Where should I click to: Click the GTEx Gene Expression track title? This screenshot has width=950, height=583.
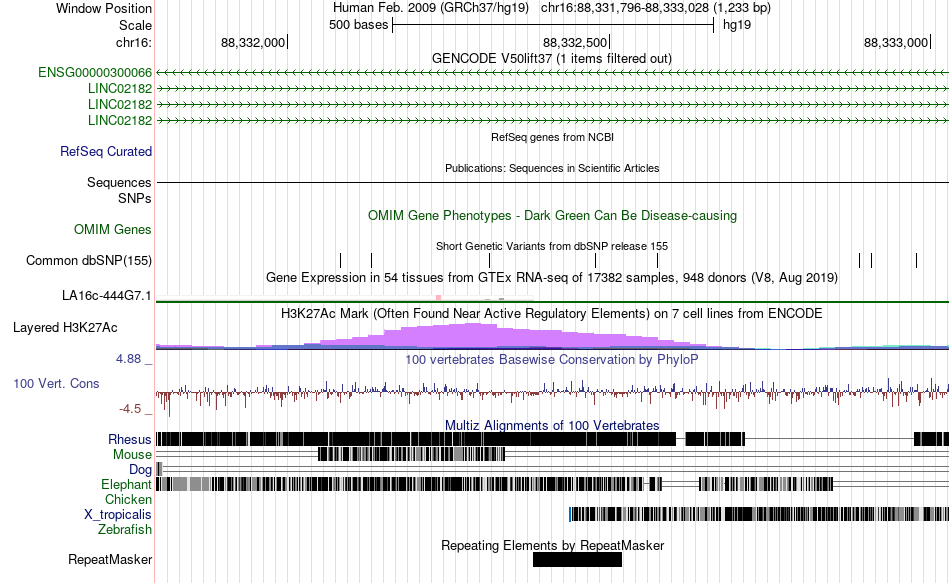(552, 278)
